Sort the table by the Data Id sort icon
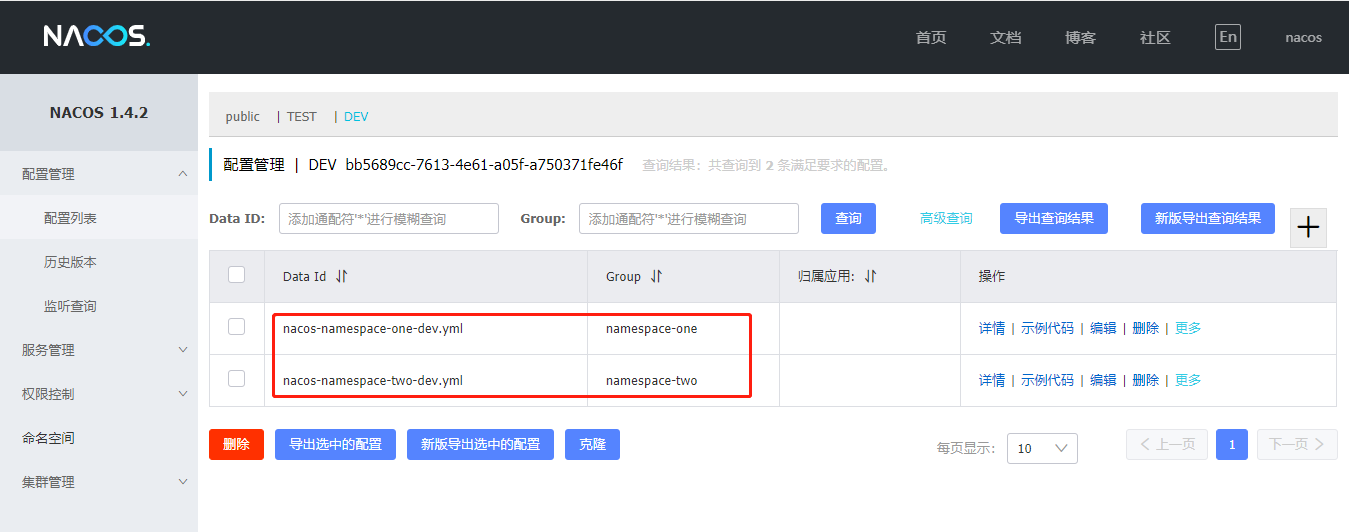Screen dimensions: 1349x532 tap(342, 276)
